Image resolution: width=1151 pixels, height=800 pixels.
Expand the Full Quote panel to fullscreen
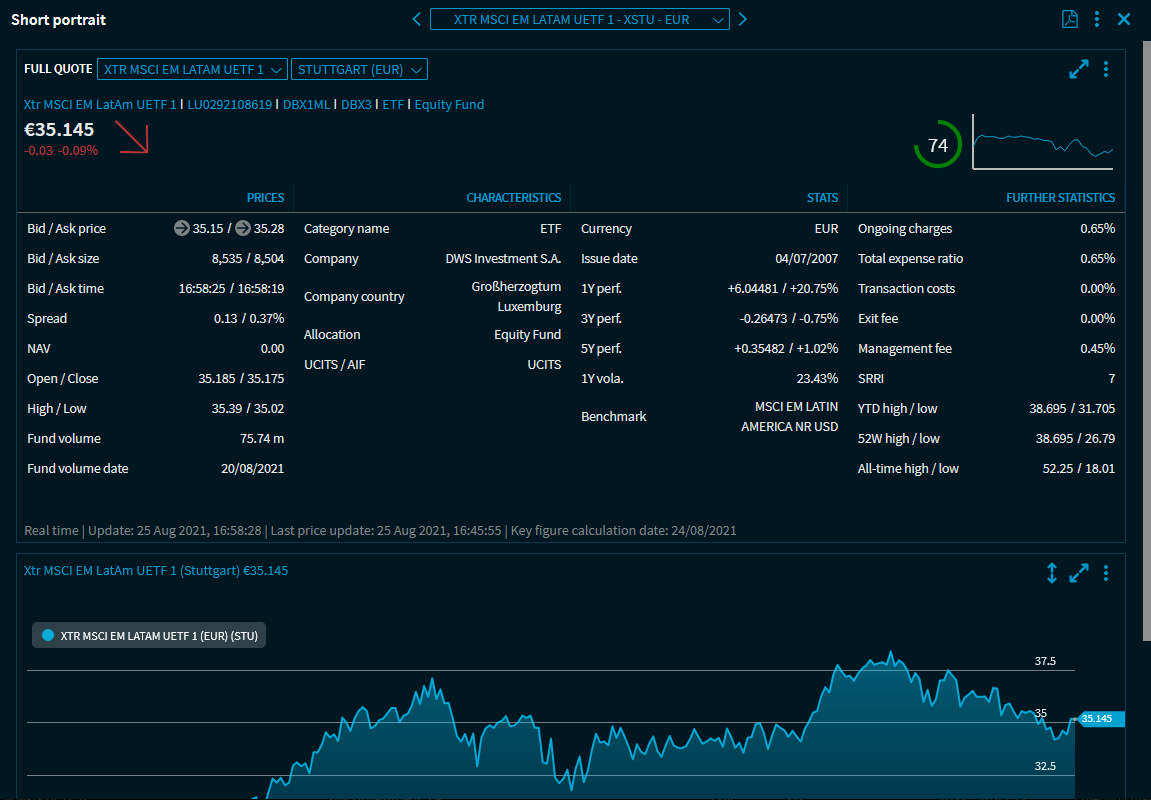click(x=1079, y=69)
